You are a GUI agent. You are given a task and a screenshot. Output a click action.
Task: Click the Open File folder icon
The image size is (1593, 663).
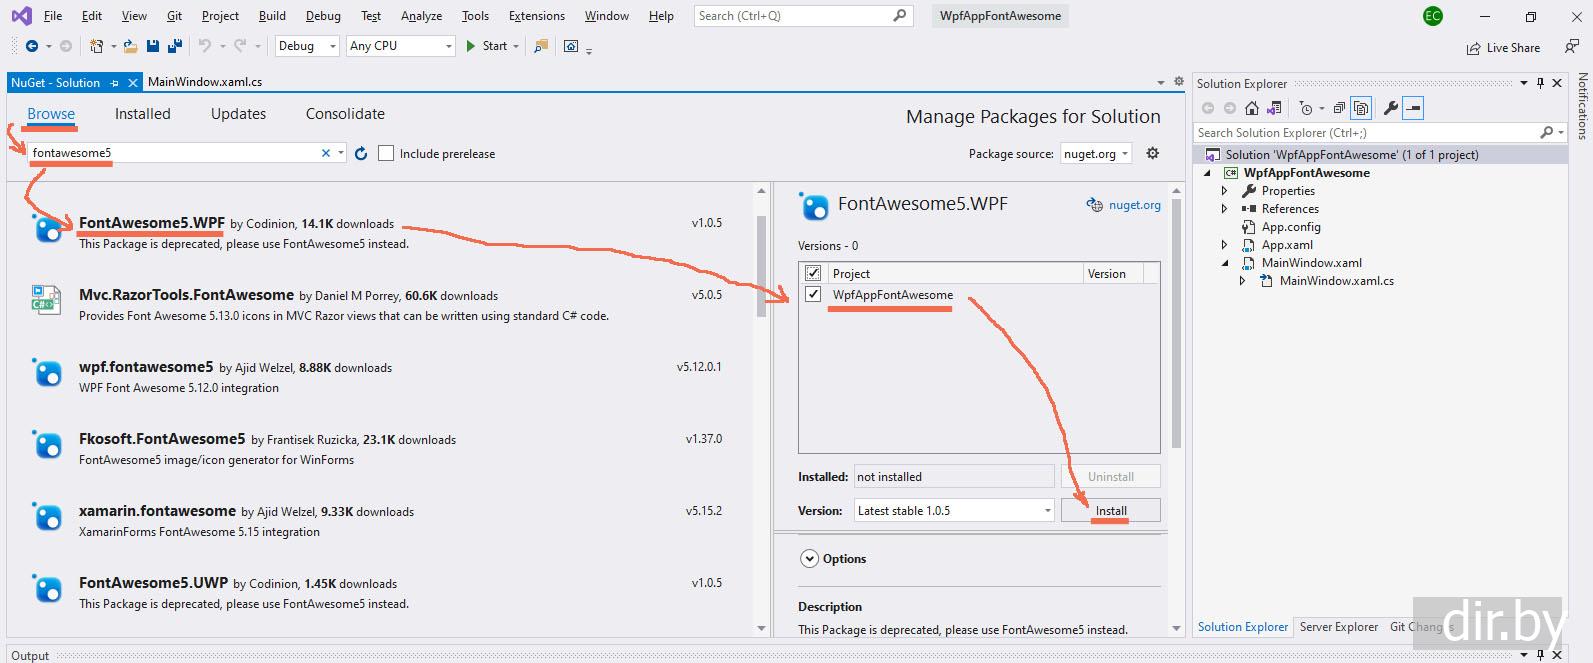coord(131,46)
